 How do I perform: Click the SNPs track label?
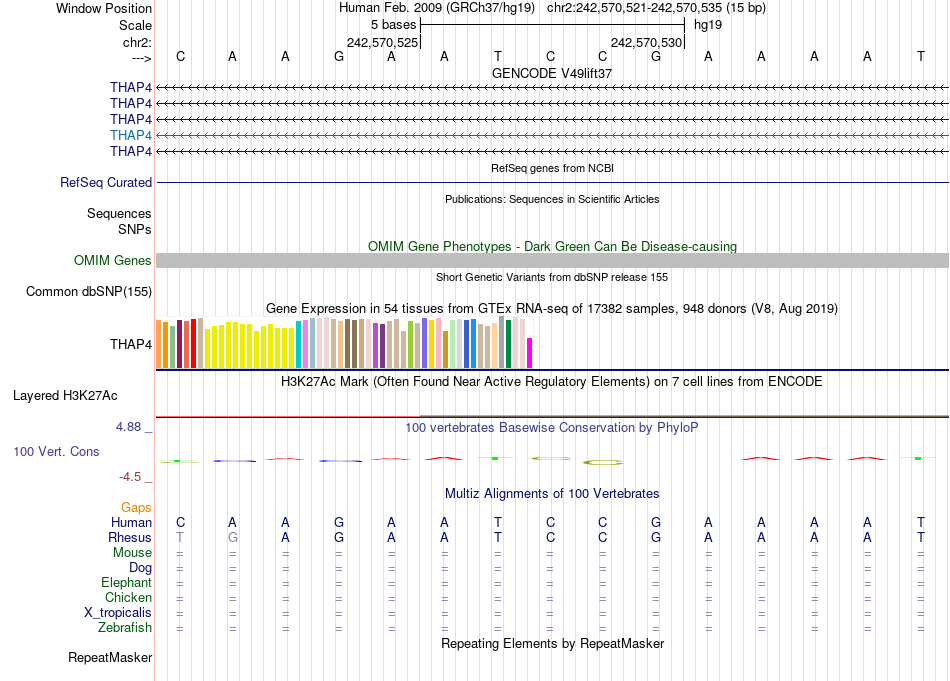coord(135,229)
